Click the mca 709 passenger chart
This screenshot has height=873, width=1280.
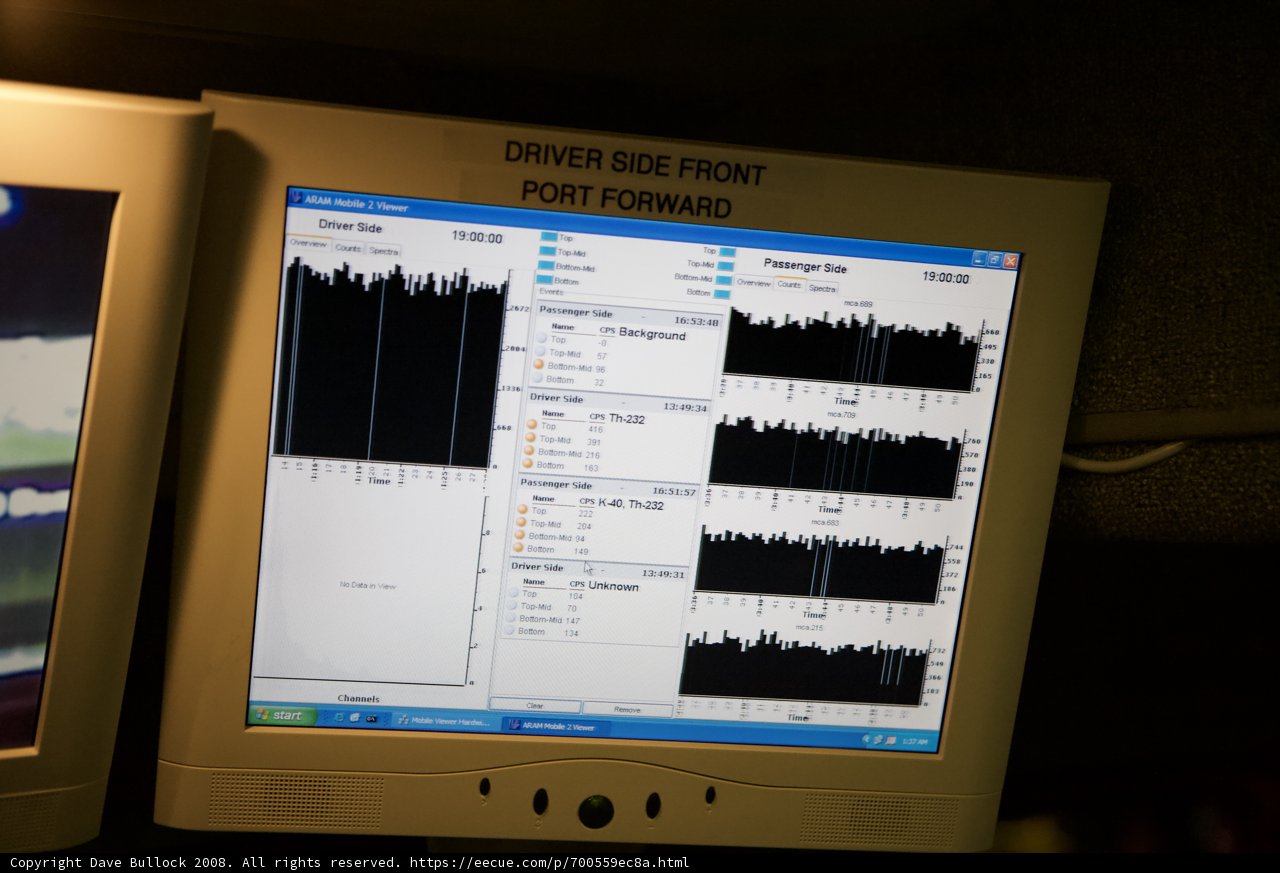point(836,457)
